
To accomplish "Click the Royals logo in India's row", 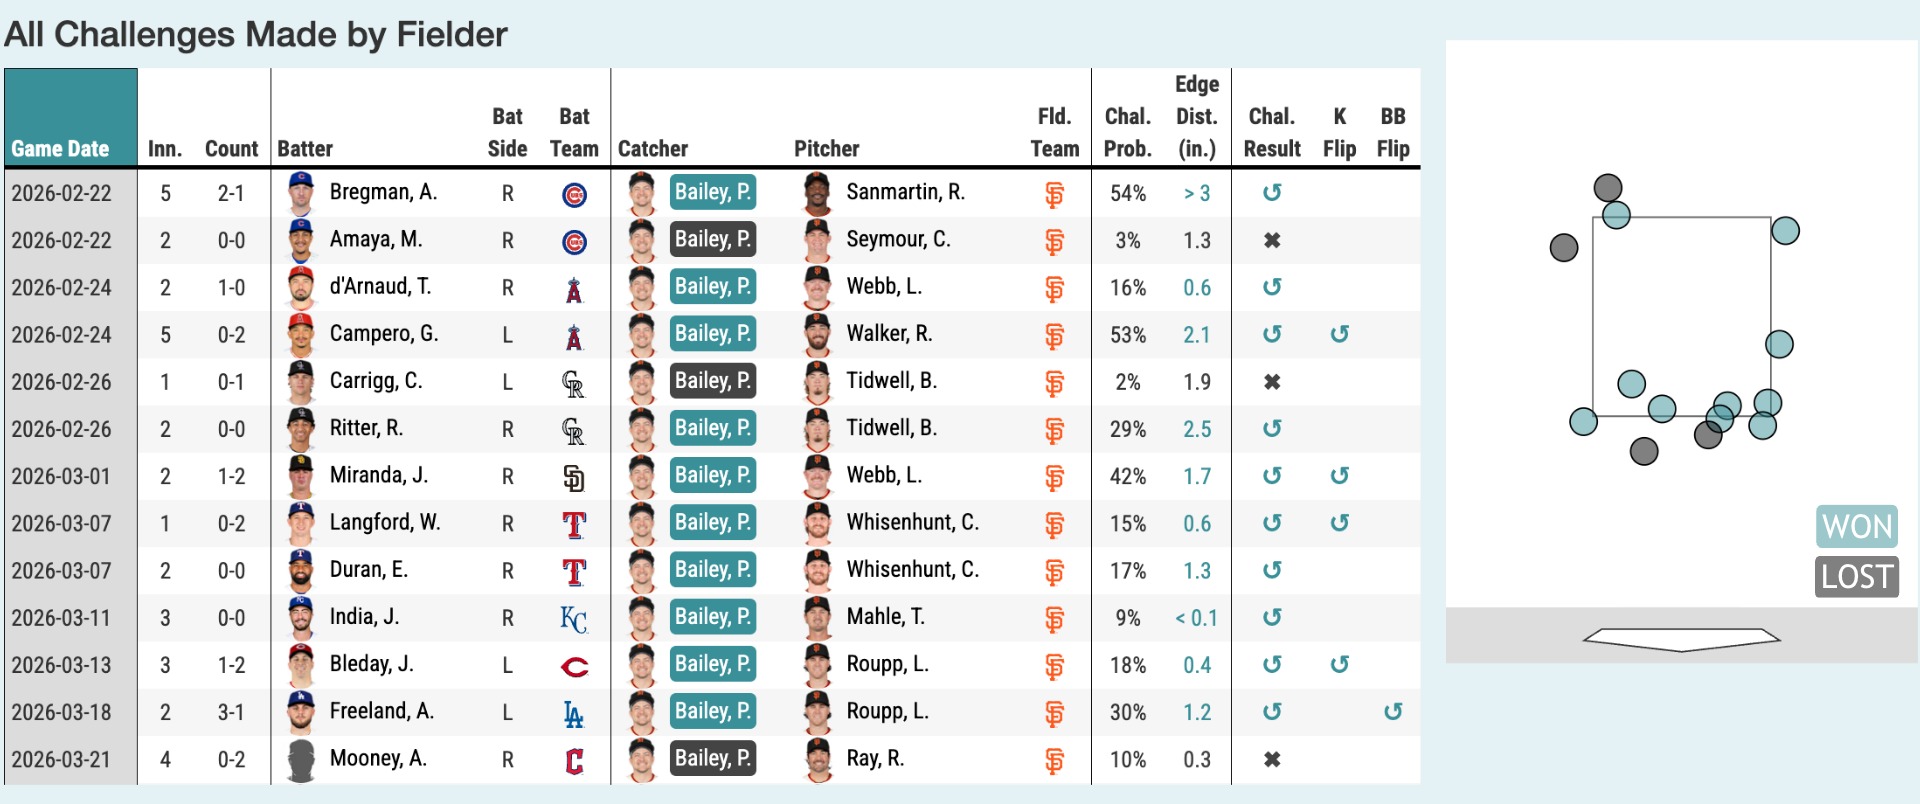I will point(574,619).
